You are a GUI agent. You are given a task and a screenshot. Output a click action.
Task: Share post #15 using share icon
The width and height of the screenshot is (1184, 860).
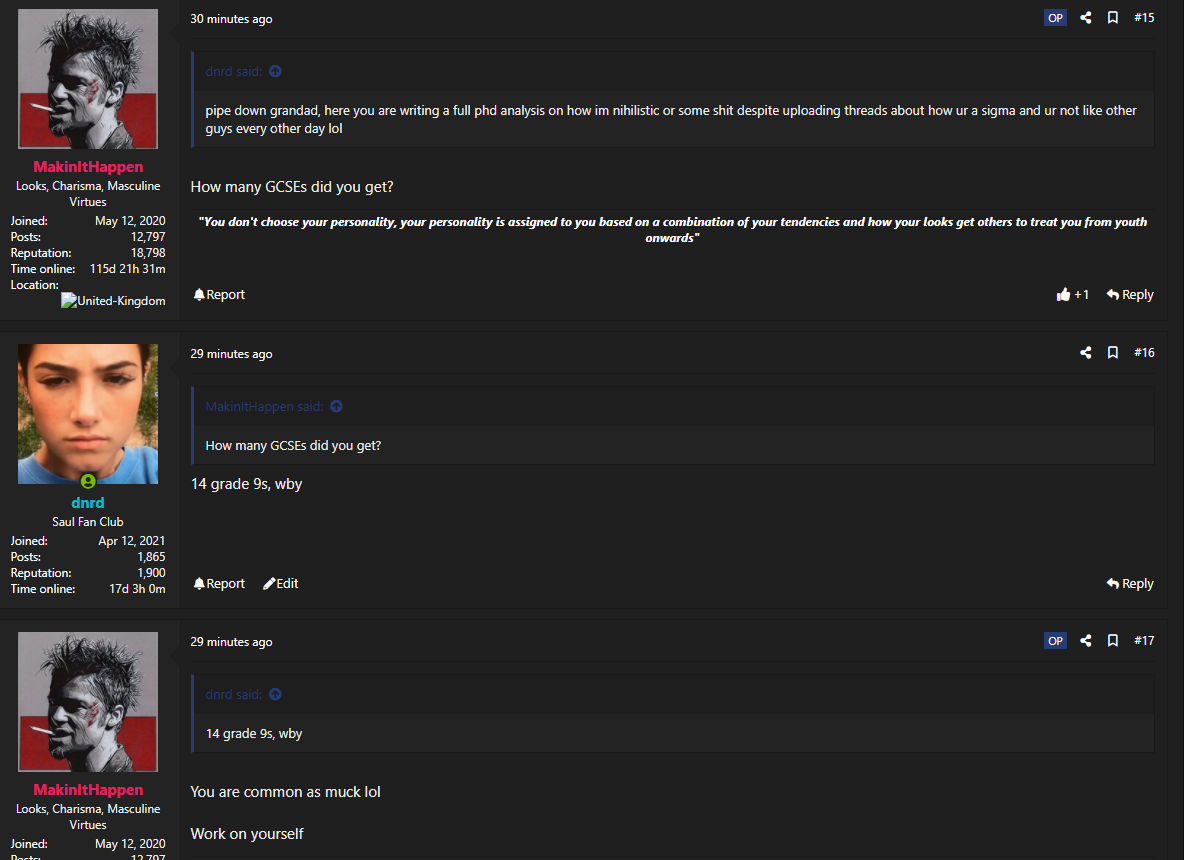click(1085, 17)
